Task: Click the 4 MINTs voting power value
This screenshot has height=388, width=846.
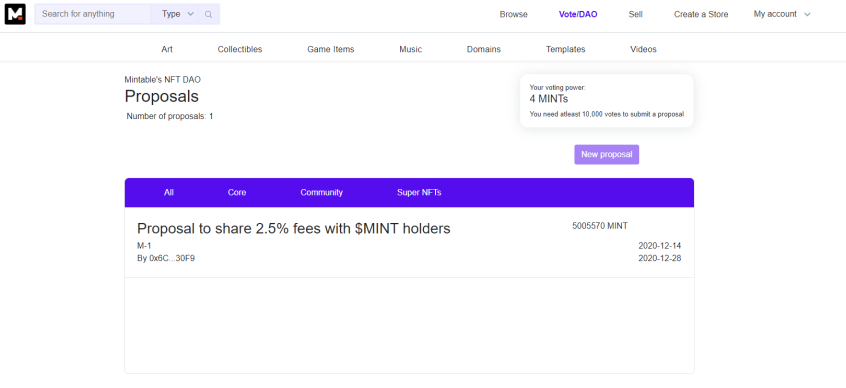Action: [549, 99]
